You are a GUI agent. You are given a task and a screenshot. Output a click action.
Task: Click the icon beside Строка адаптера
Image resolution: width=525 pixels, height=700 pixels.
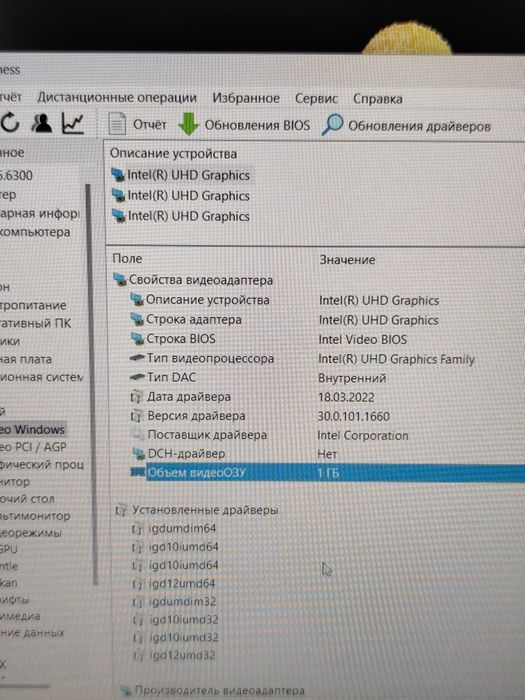(x=137, y=319)
